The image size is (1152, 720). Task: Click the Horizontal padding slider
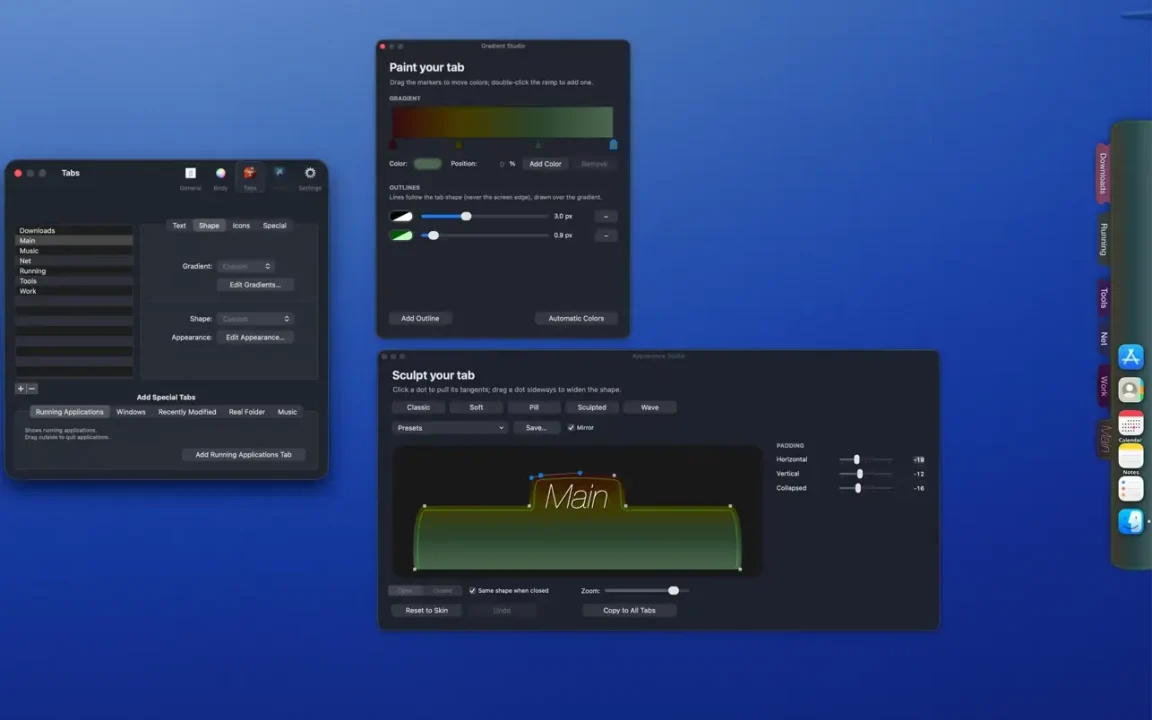865,460
